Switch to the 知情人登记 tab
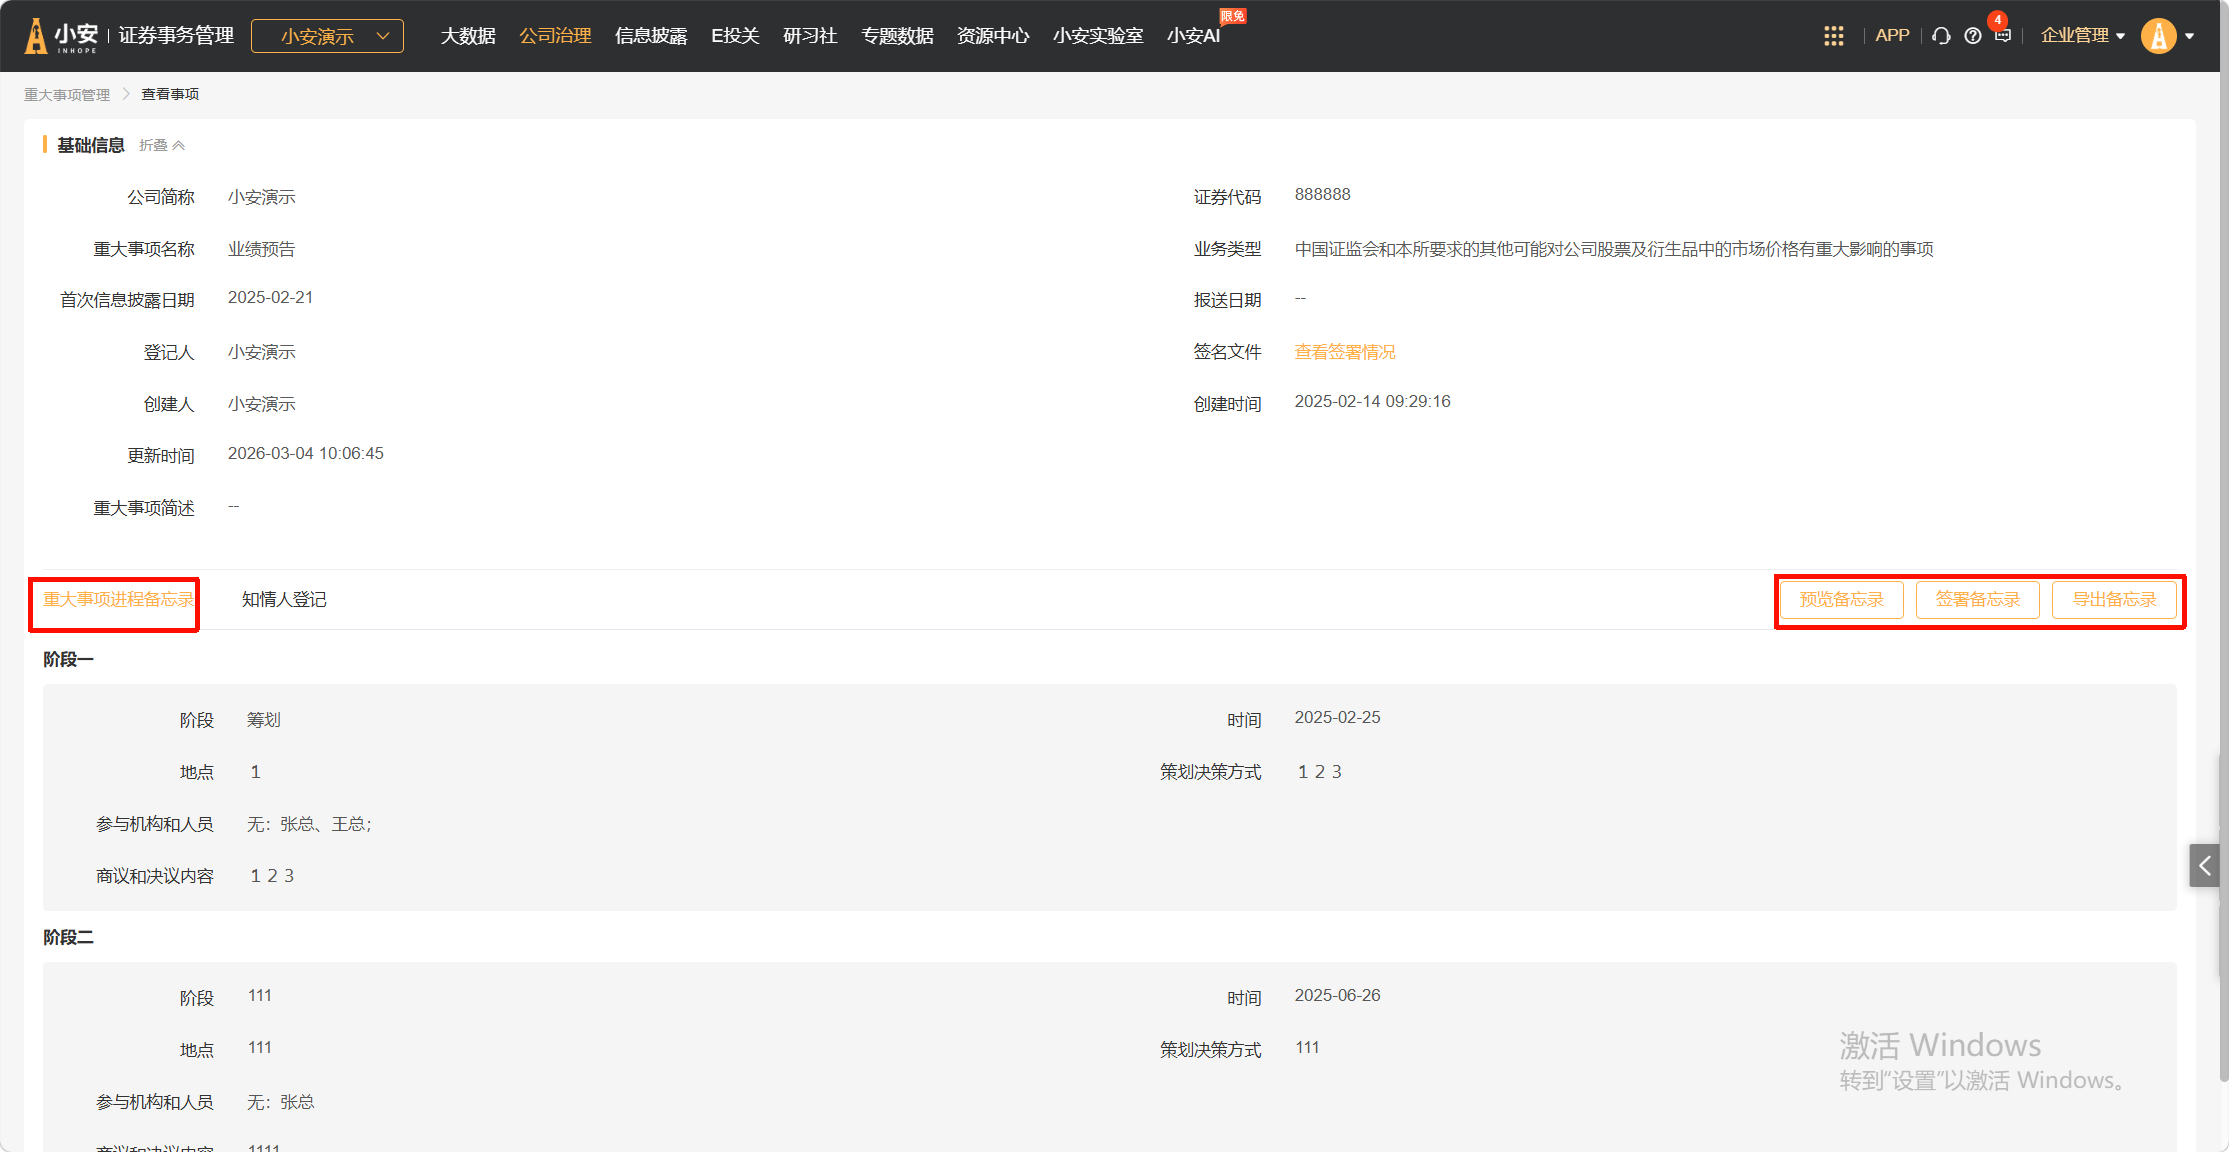The width and height of the screenshot is (2229, 1152). pos(284,599)
